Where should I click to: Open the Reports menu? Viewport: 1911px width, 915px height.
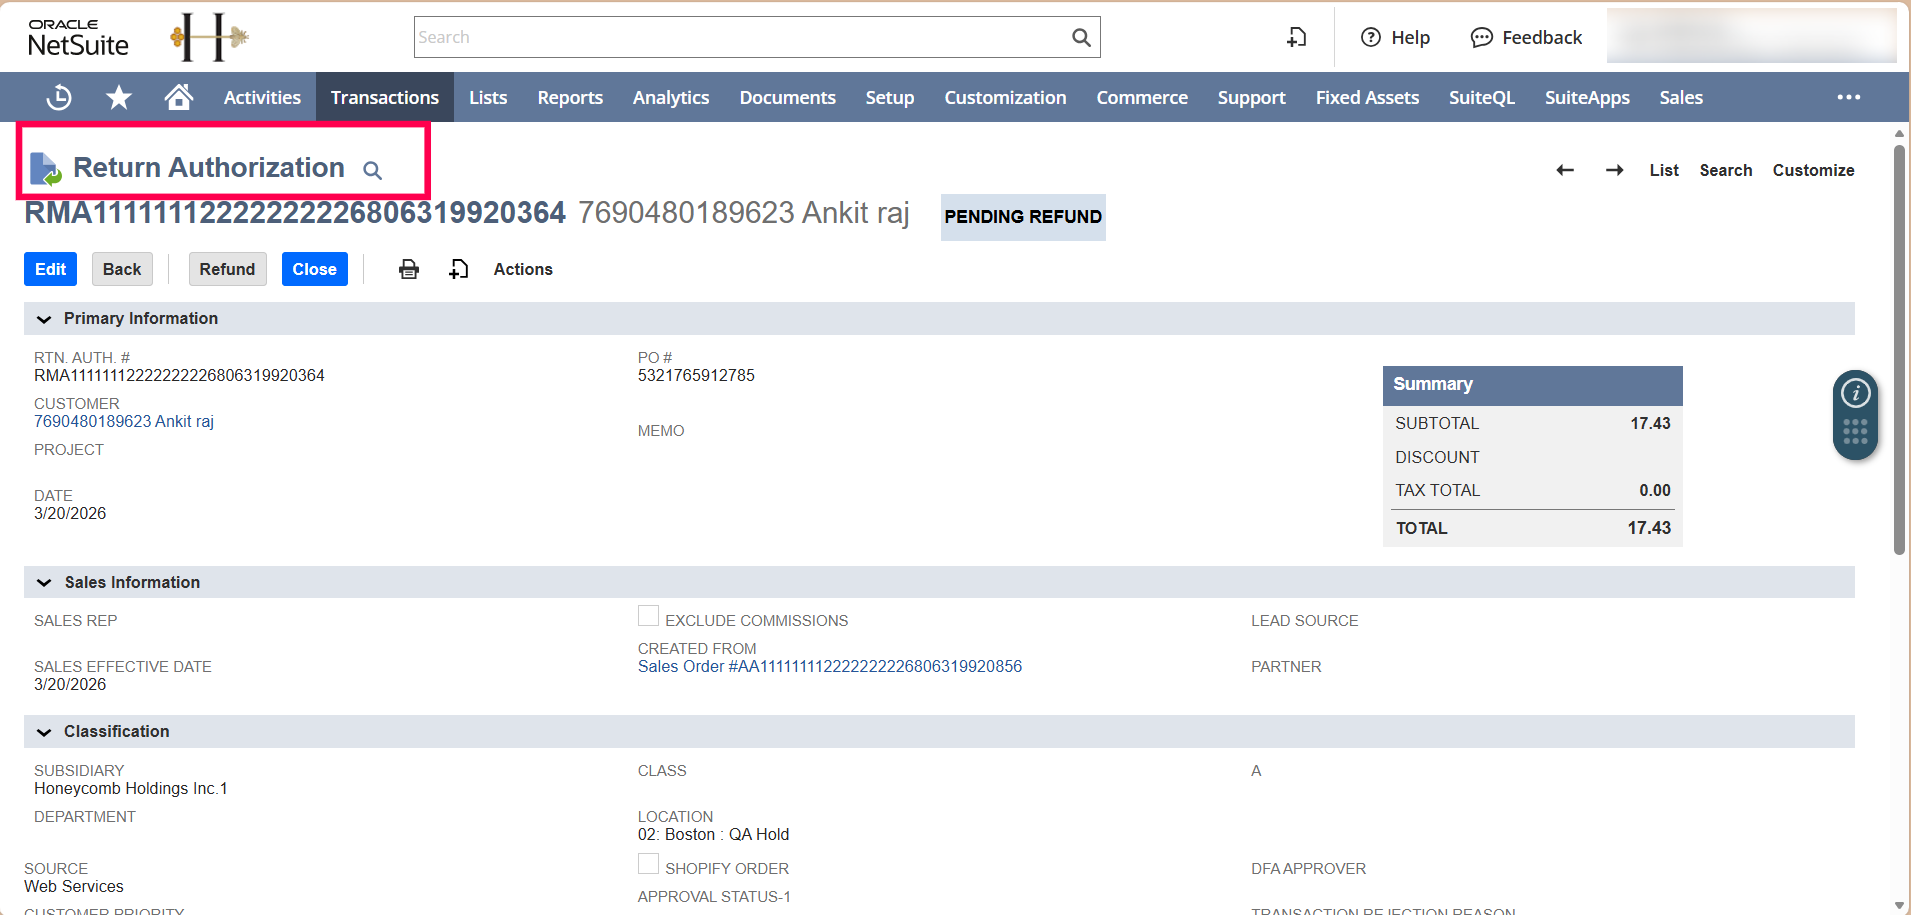[570, 97]
